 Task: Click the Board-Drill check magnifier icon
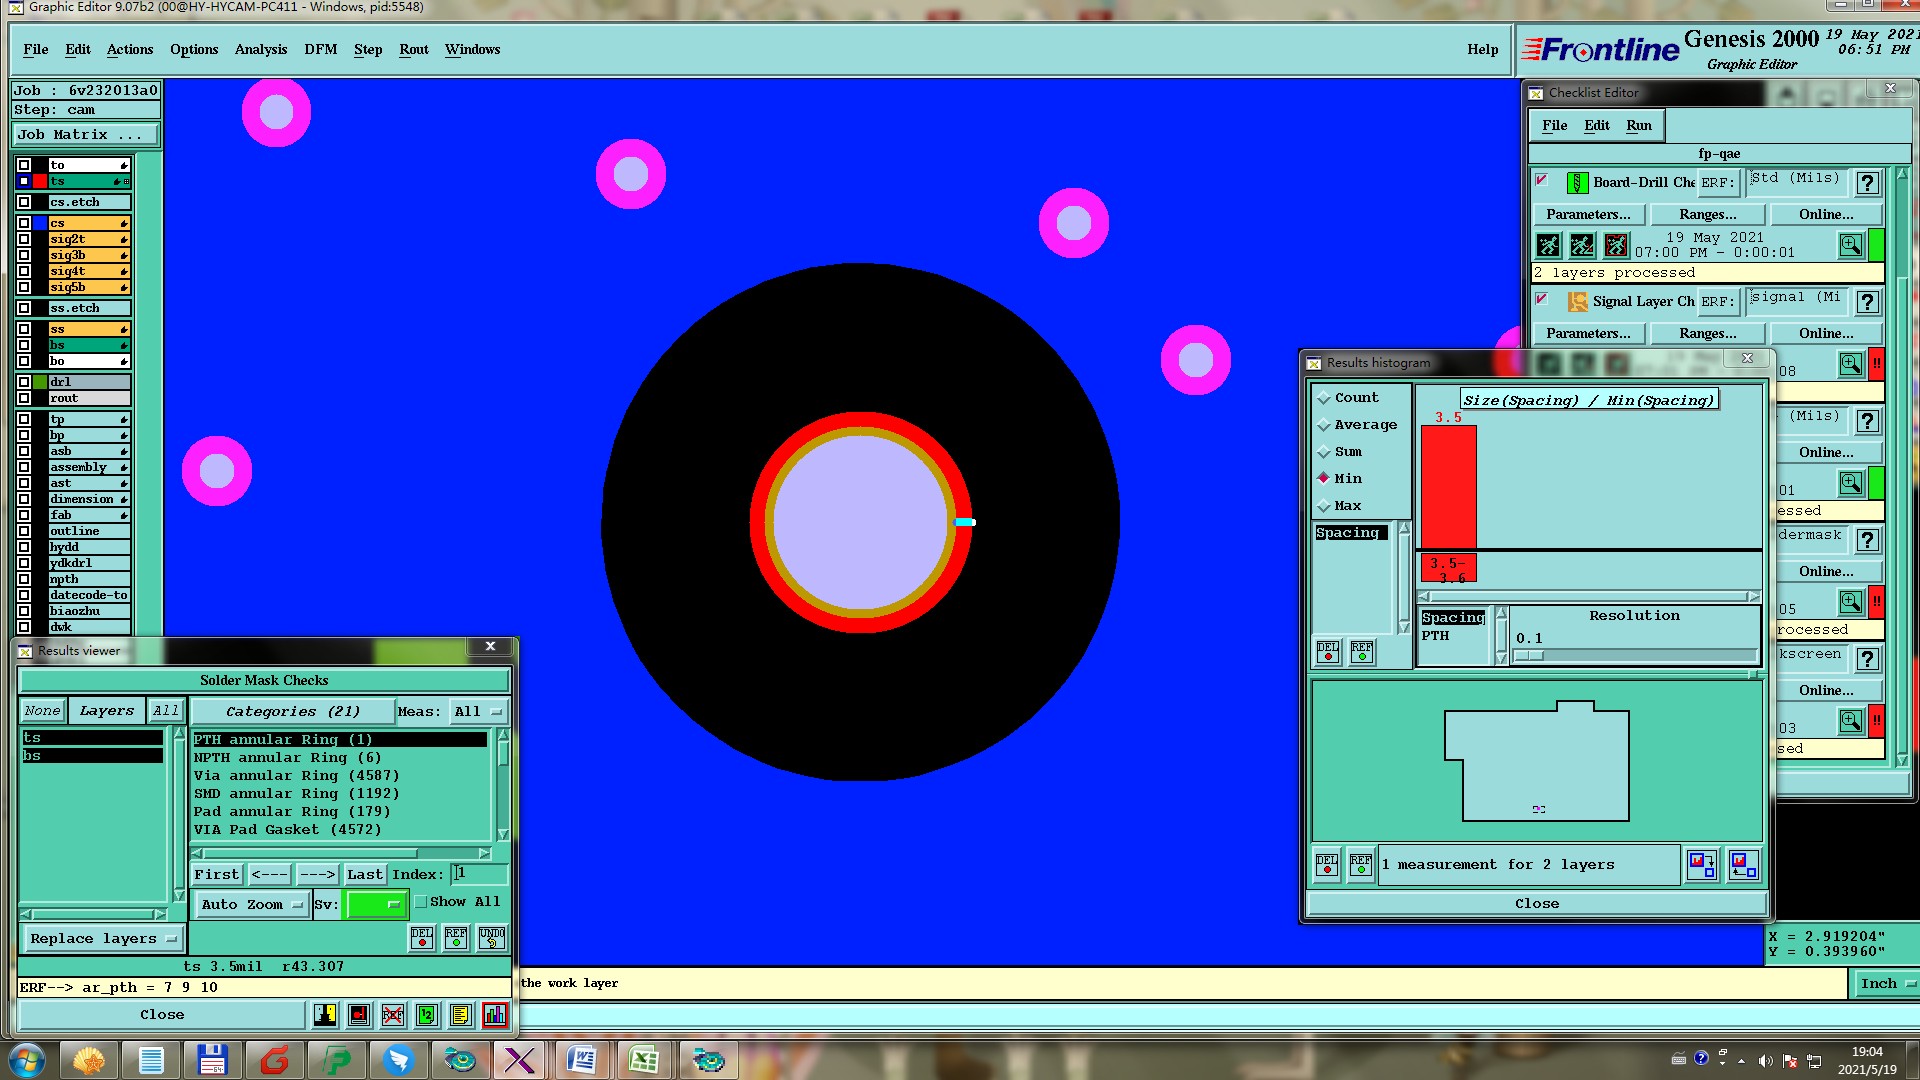pos(1850,245)
